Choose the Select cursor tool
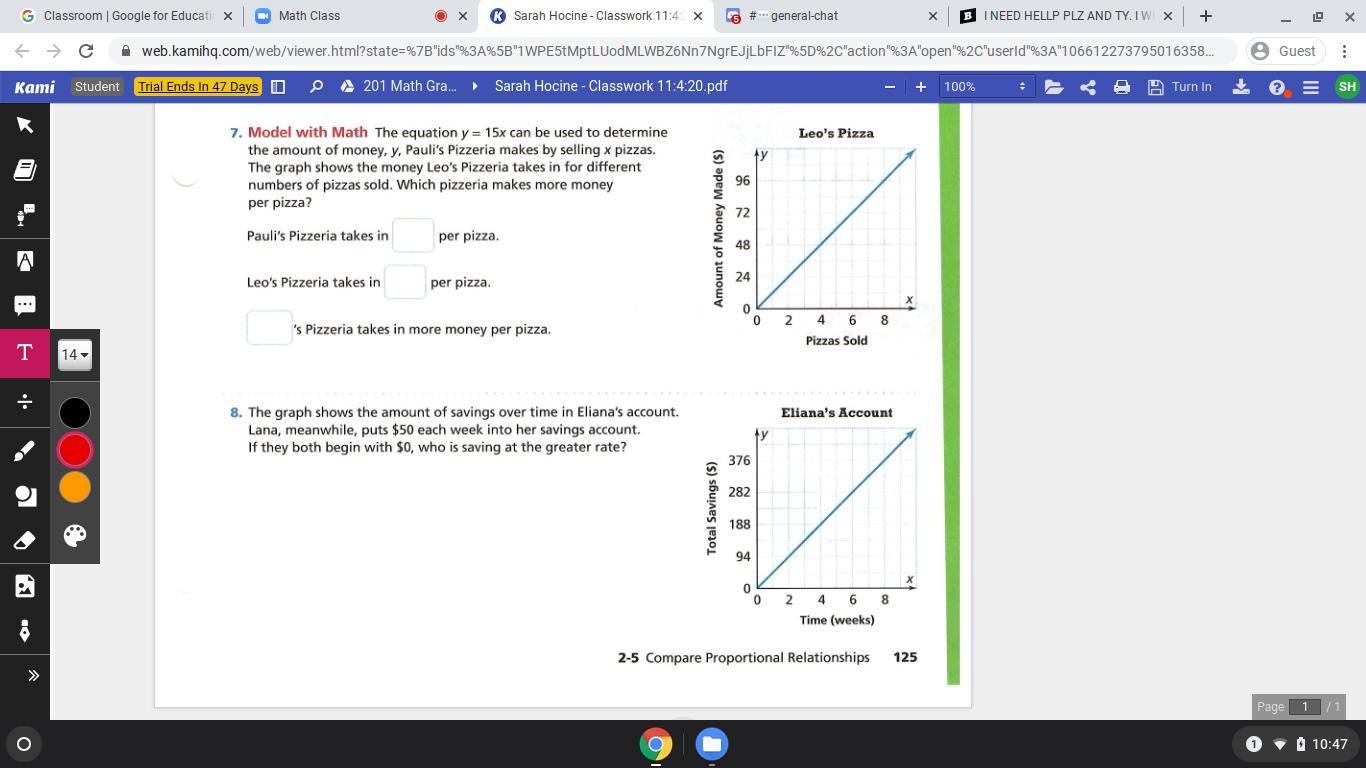Viewport: 1366px width, 768px height. coord(25,125)
